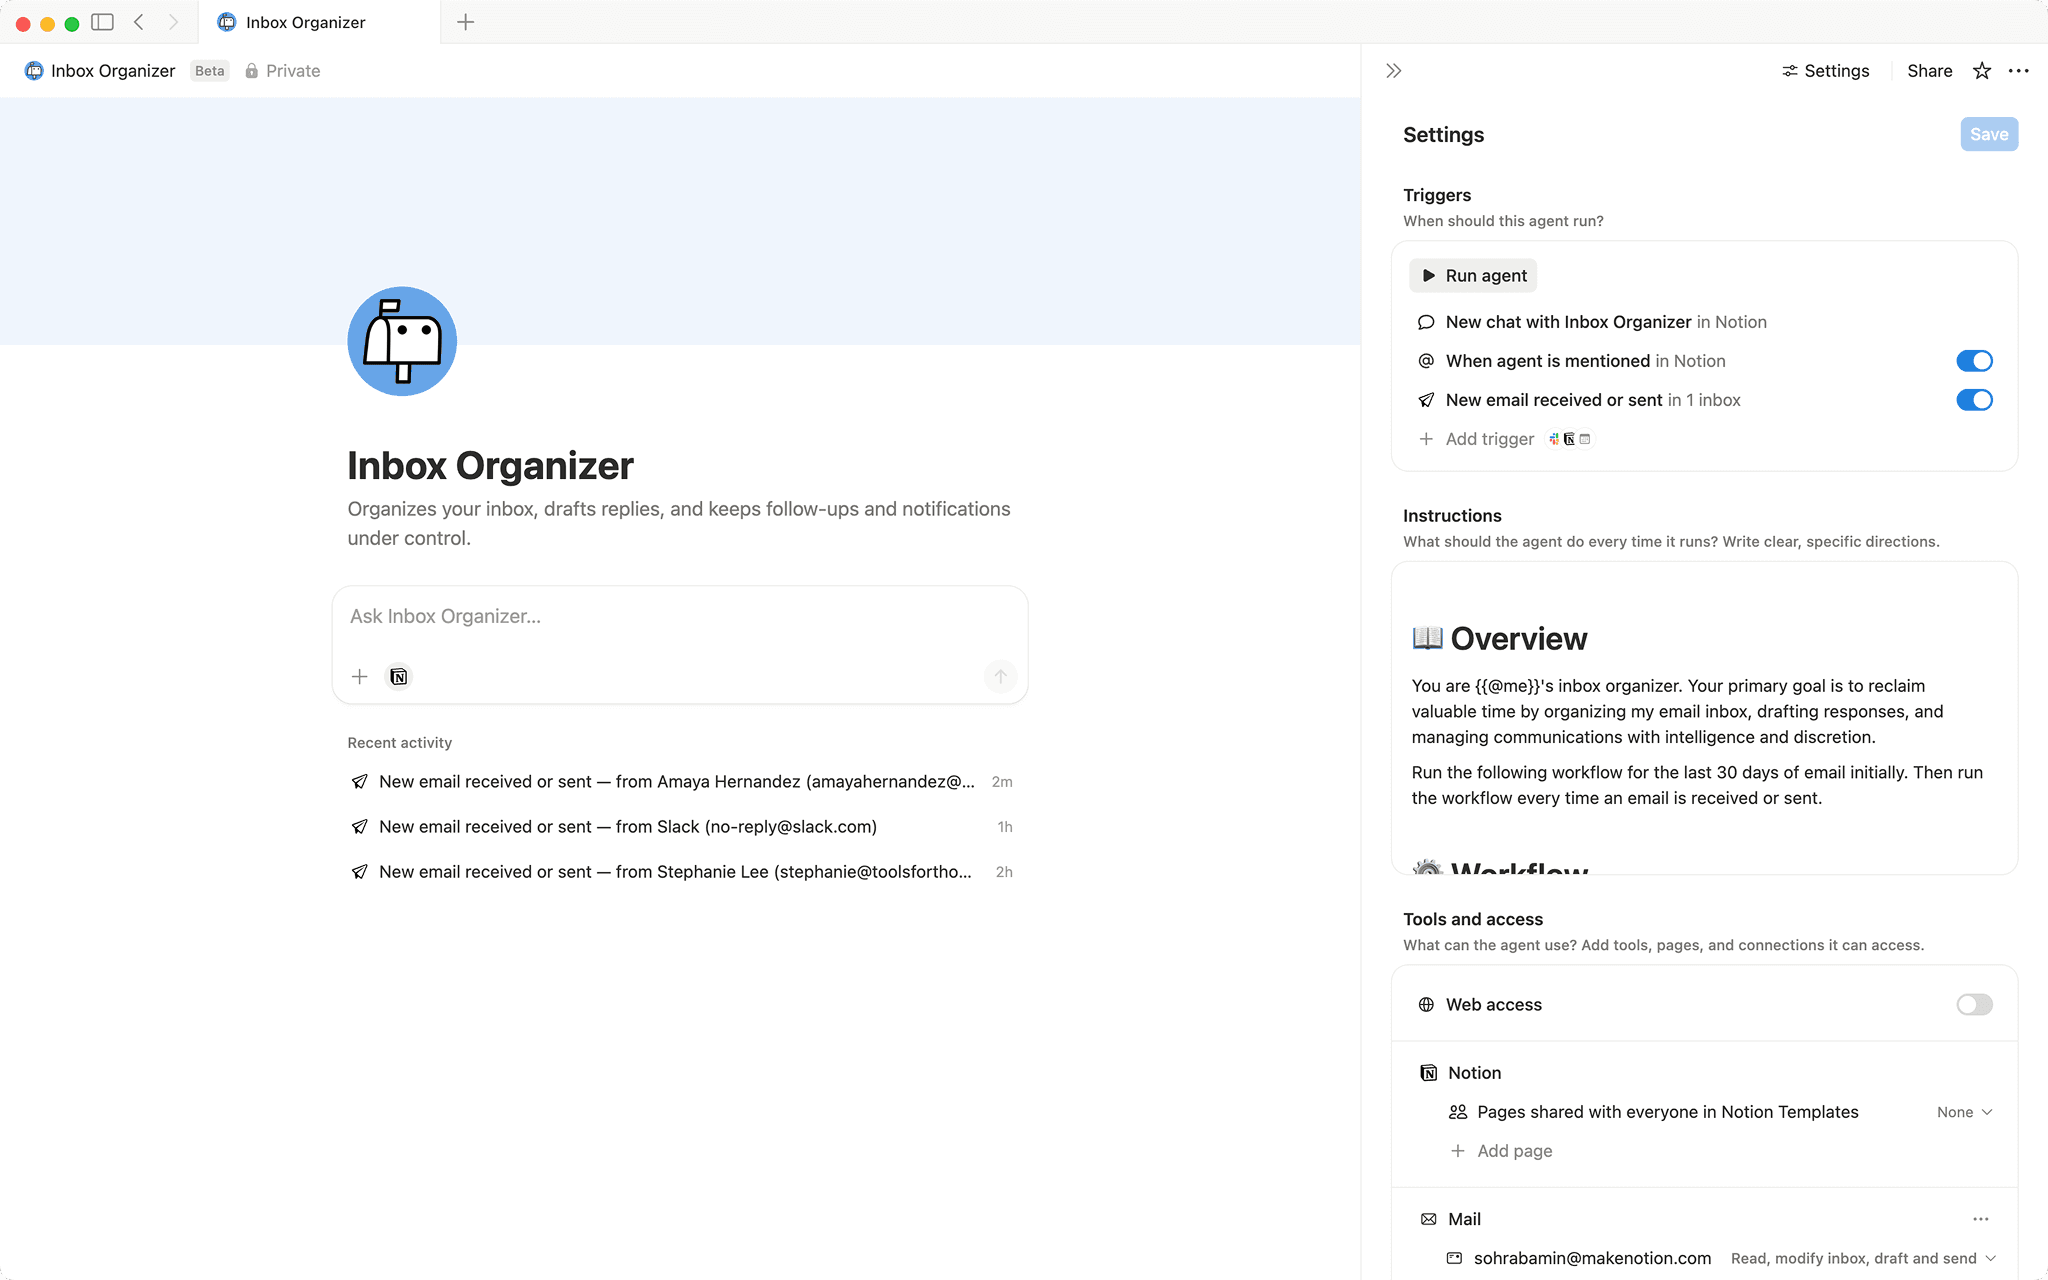Click the attach plus icon in chat box
The width and height of the screenshot is (2048, 1280).
(359, 676)
